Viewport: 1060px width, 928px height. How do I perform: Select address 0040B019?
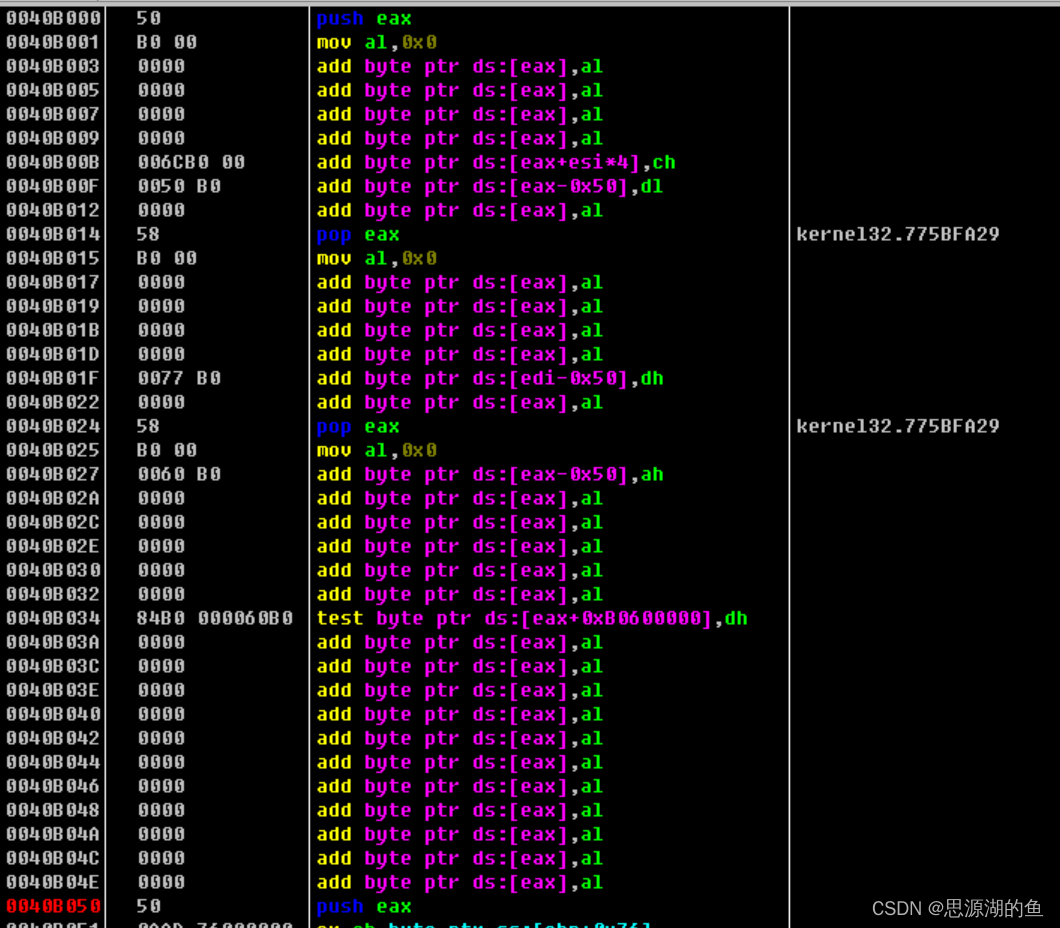(53, 306)
